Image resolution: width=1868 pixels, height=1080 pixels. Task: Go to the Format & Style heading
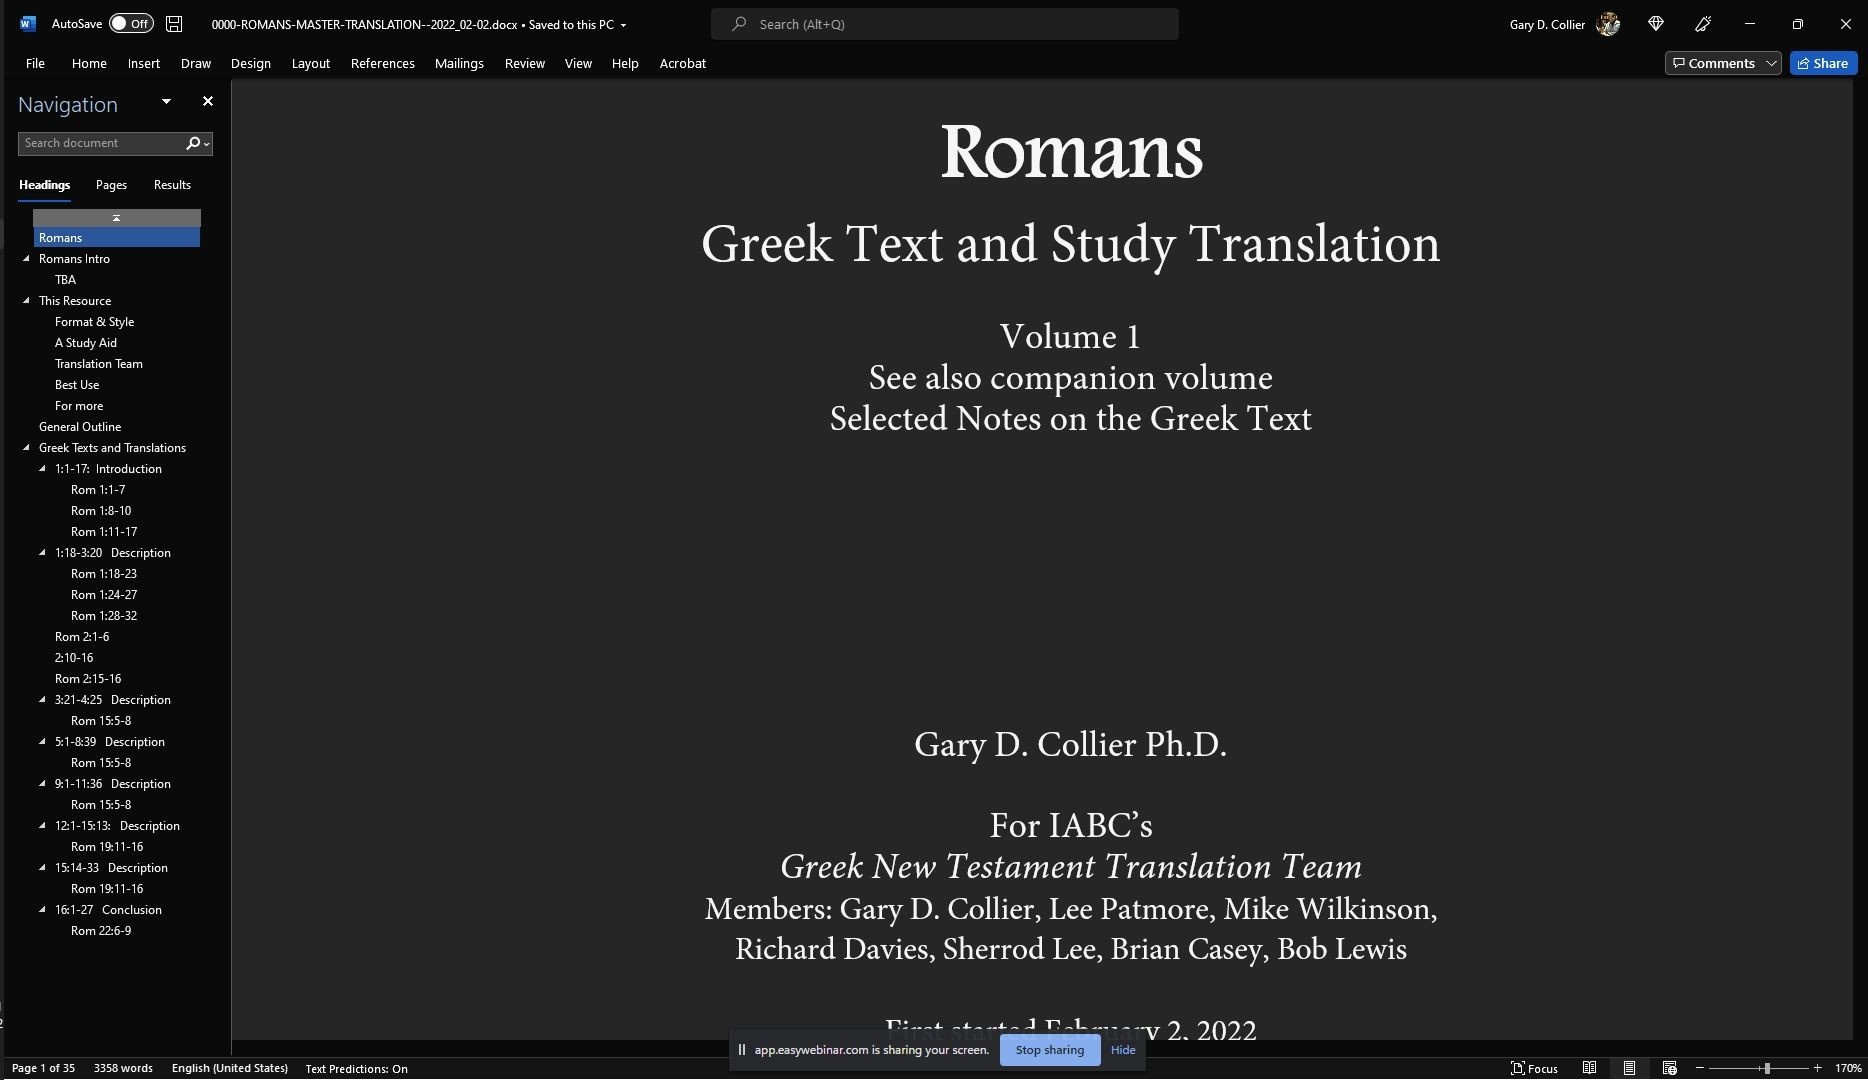[94, 322]
